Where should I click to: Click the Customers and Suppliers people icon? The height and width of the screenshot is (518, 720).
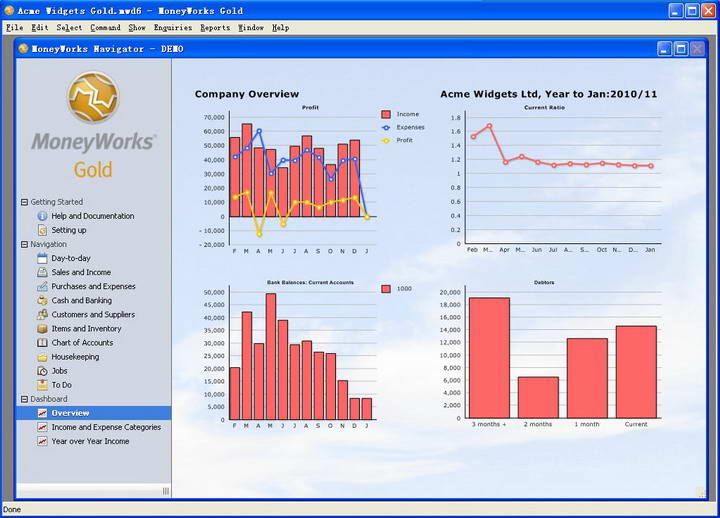tap(42, 315)
